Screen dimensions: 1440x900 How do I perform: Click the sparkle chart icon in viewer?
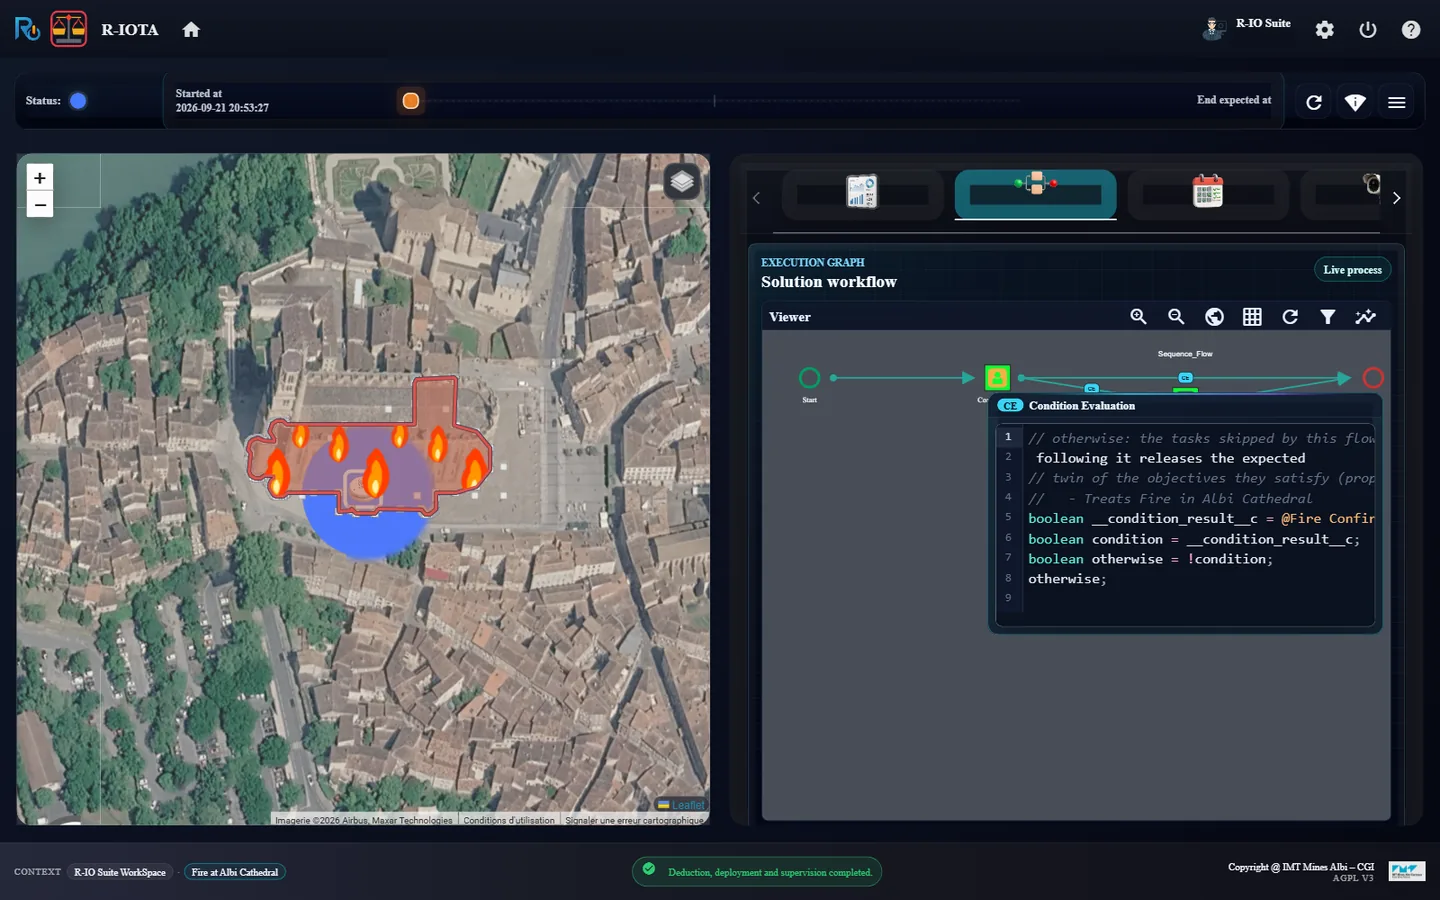[1366, 317]
